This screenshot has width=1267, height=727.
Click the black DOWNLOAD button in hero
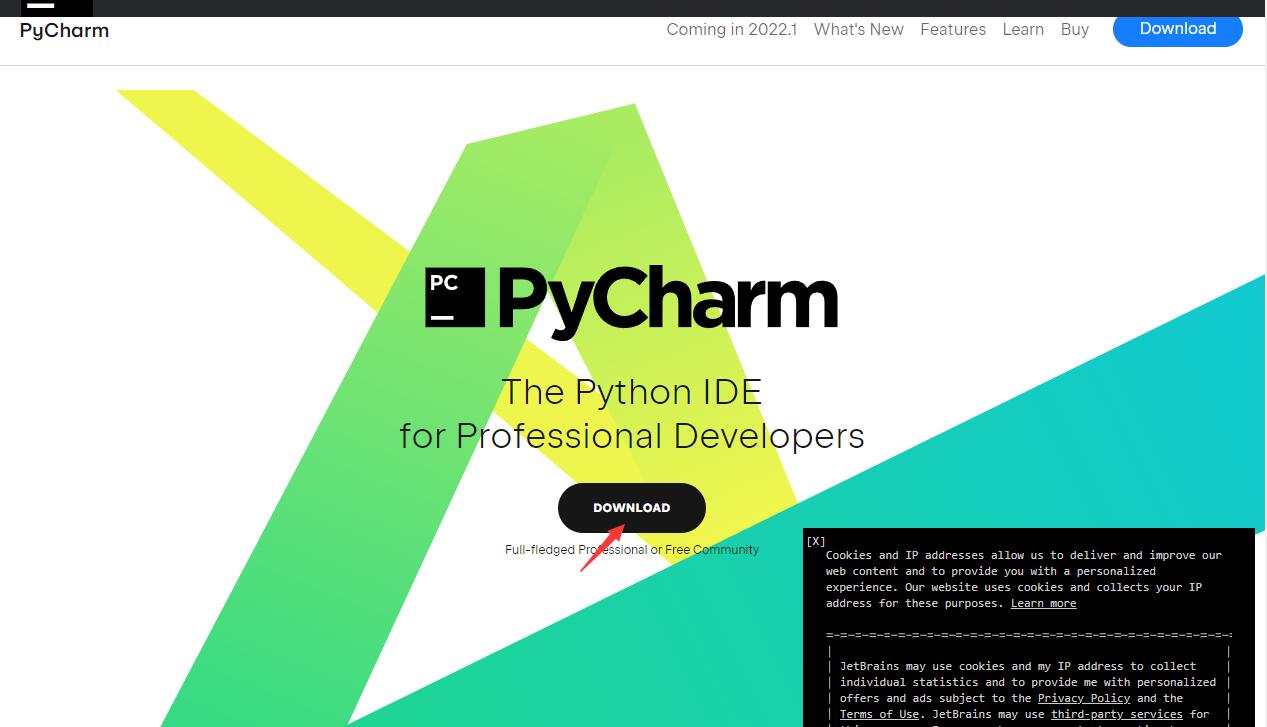(x=632, y=508)
